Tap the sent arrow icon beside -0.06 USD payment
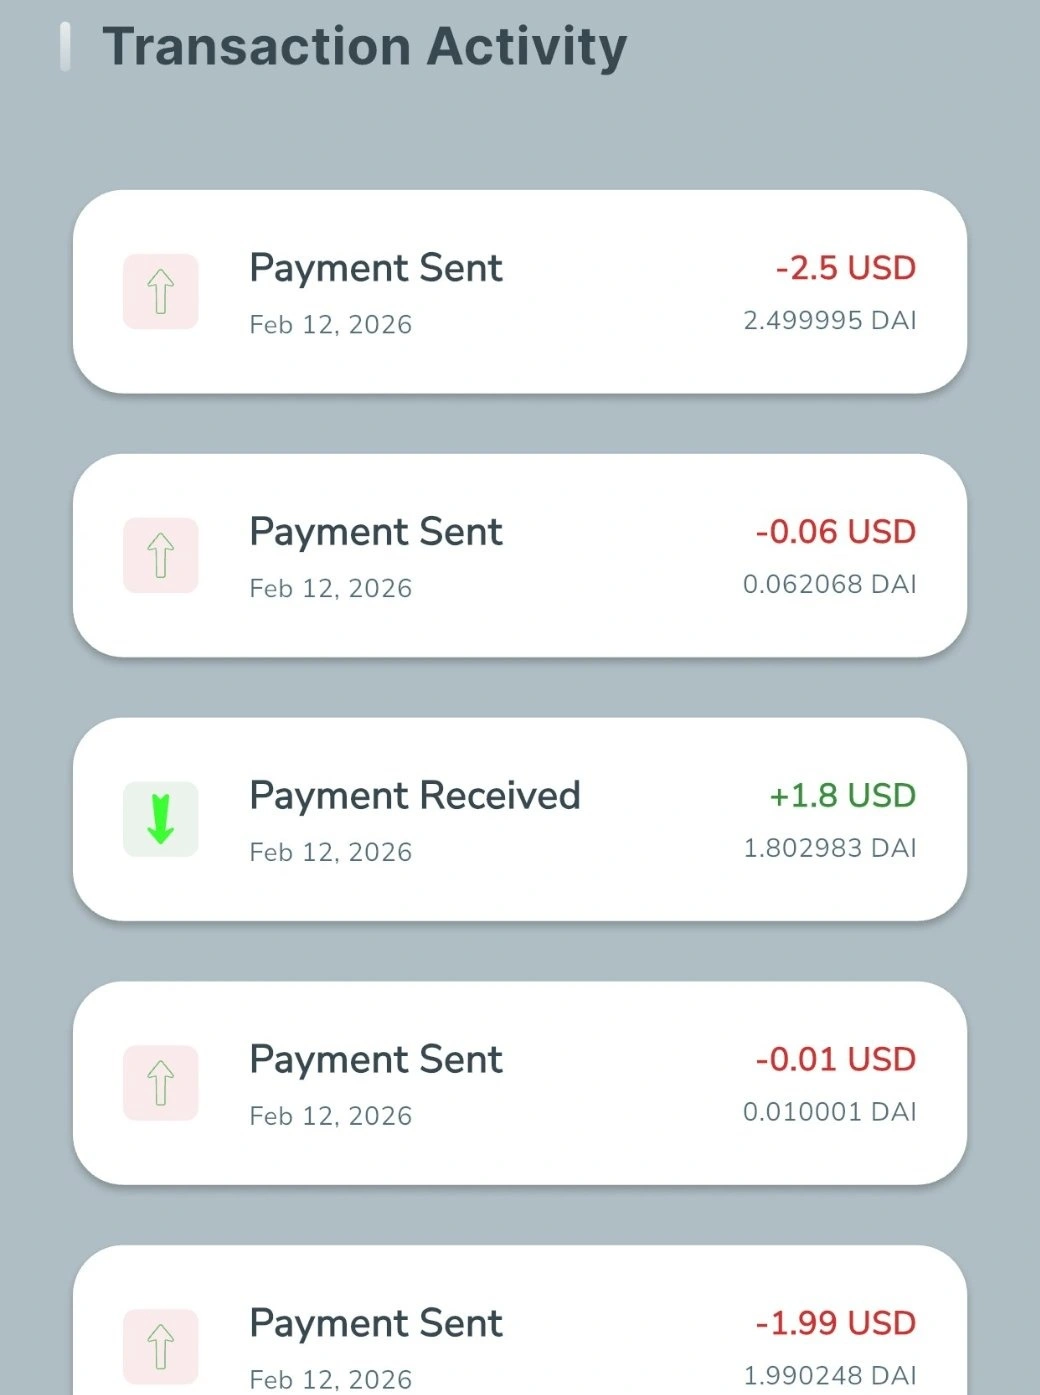The height and width of the screenshot is (1395, 1040). (161, 556)
